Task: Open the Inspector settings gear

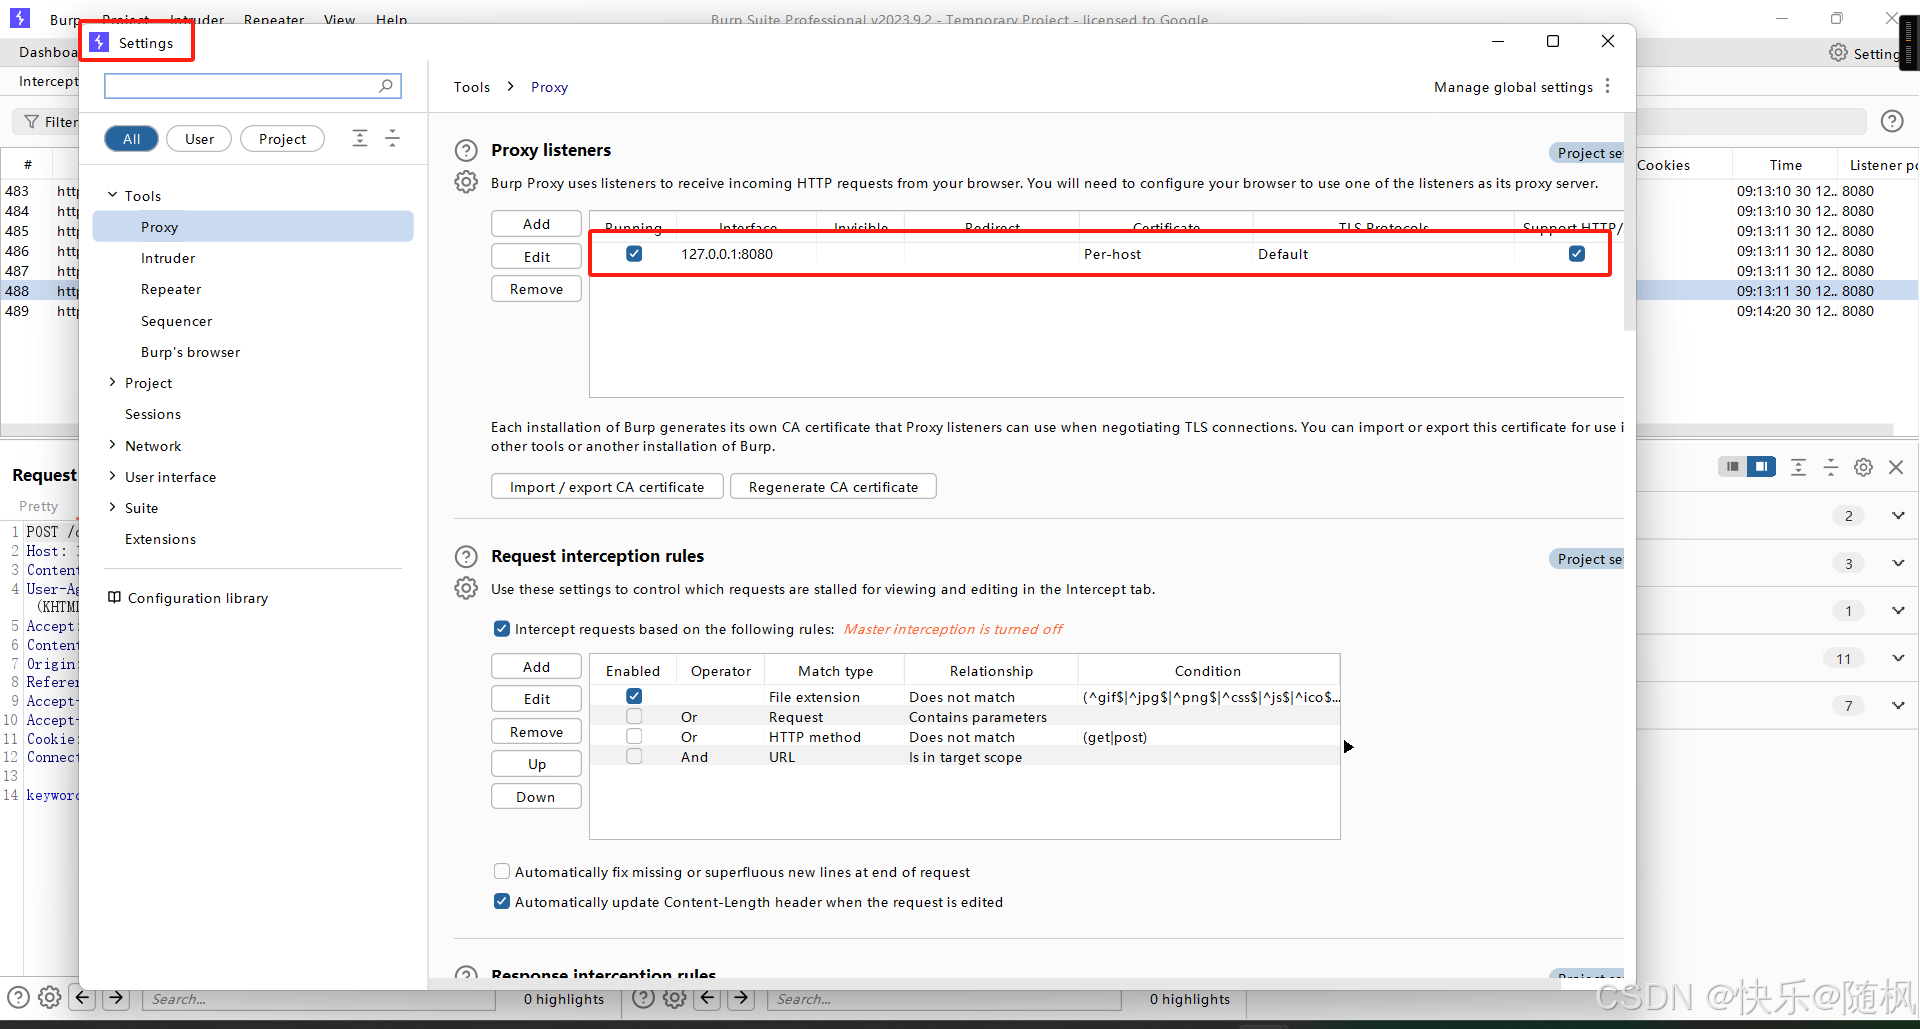Action: [x=1863, y=467]
